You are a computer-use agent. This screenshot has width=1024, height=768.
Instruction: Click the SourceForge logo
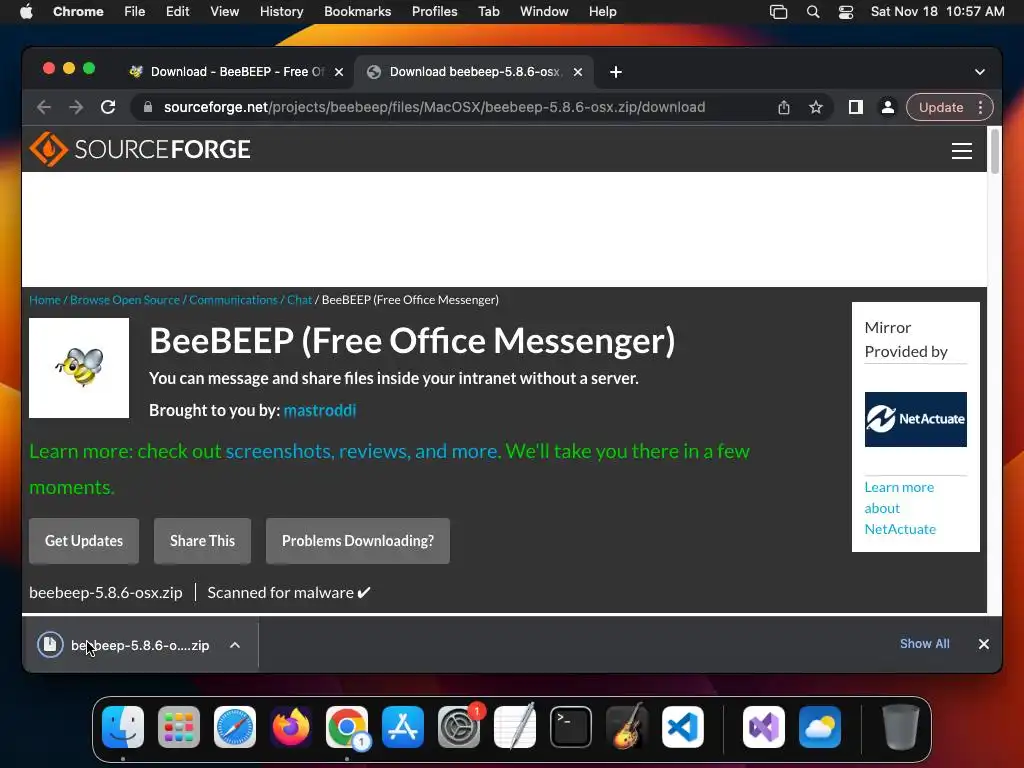point(140,149)
